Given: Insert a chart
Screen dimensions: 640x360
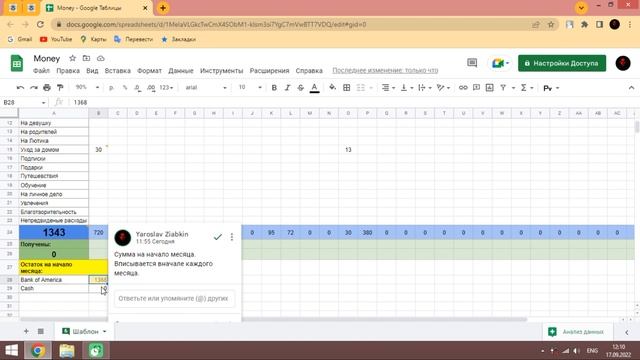Looking at the screenshot, I should (489, 88).
